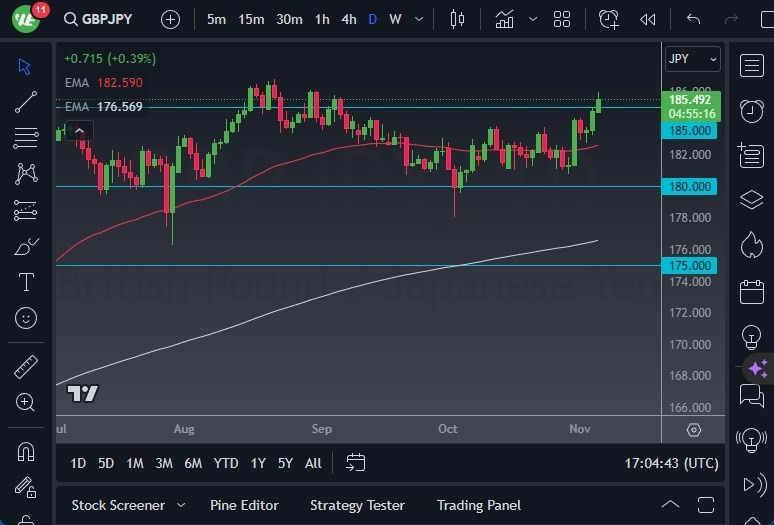774x525 pixels.
Task: Open the alerts clock panel
Action: 752,111
